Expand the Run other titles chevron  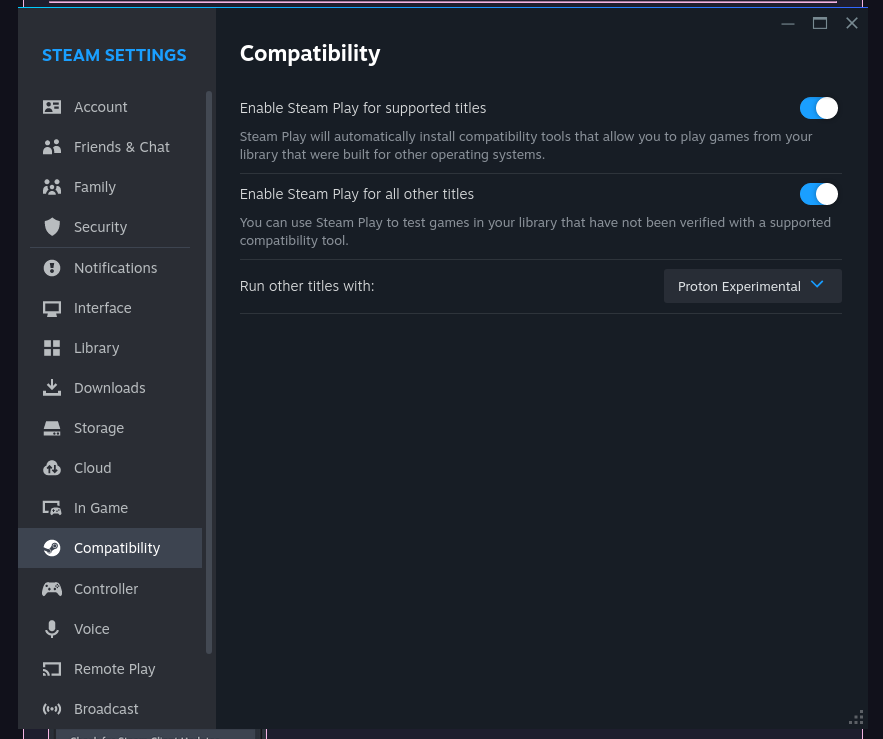pyautogui.click(x=817, y=285)
